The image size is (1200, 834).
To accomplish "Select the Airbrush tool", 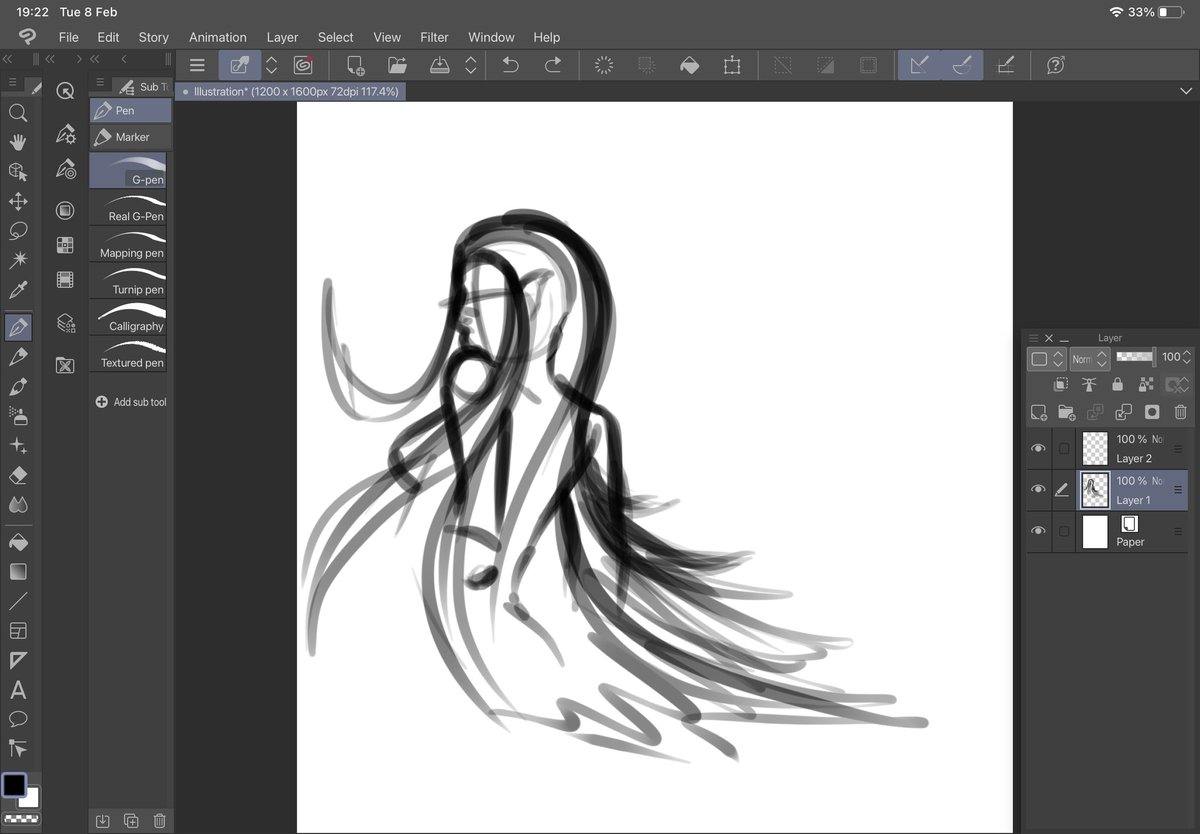I will (x=17, y=416).
